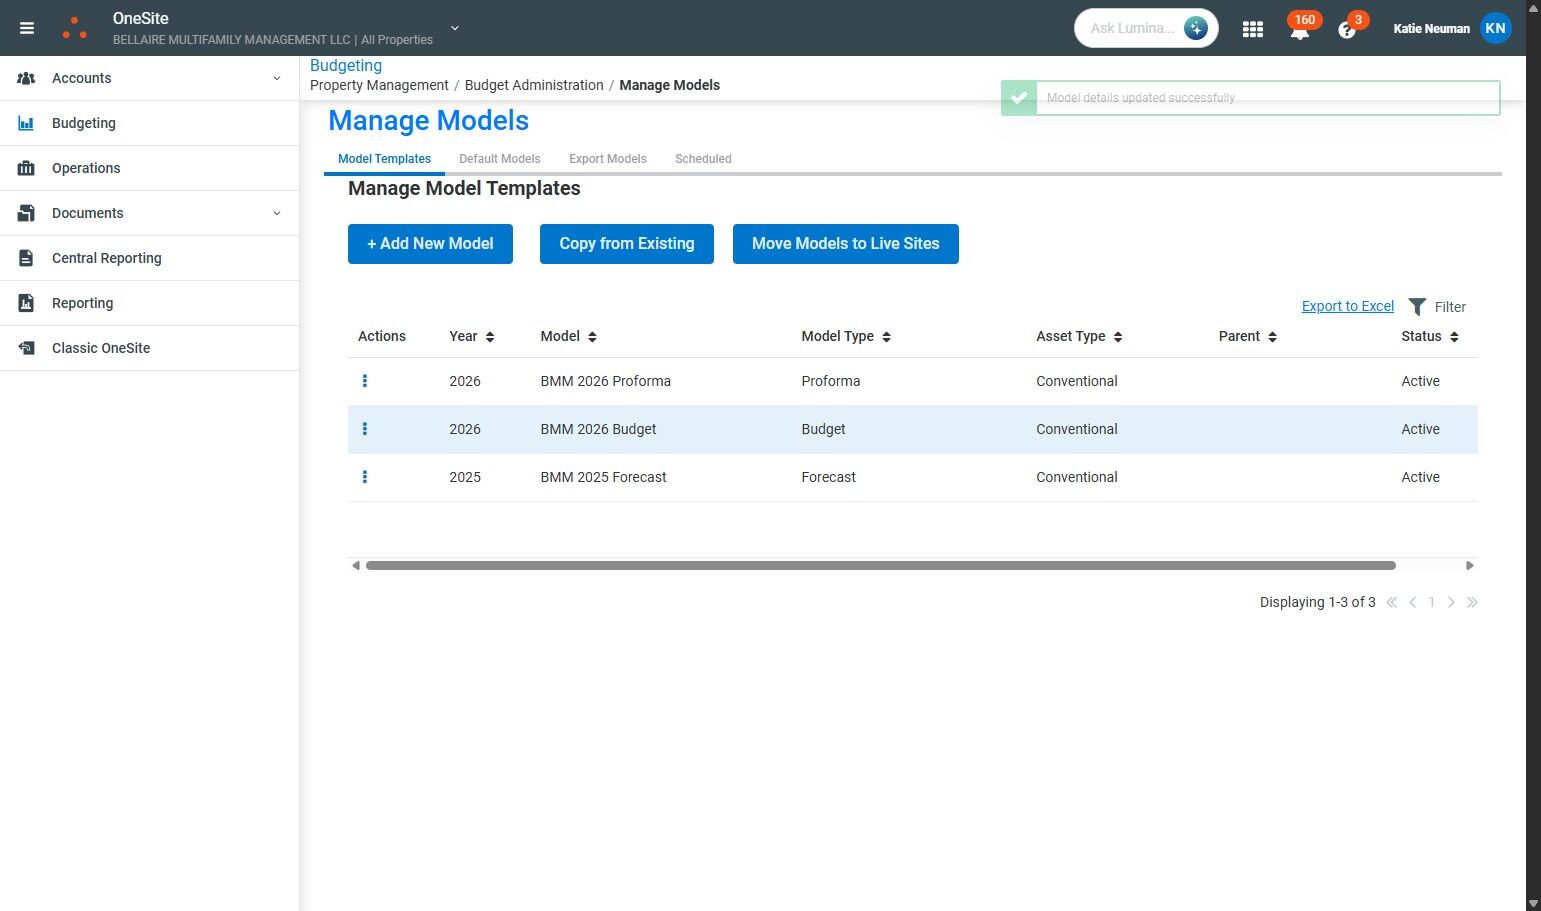Click the table's horizontal scrollbar
The image size is (1541, 911).
[880, 566]
